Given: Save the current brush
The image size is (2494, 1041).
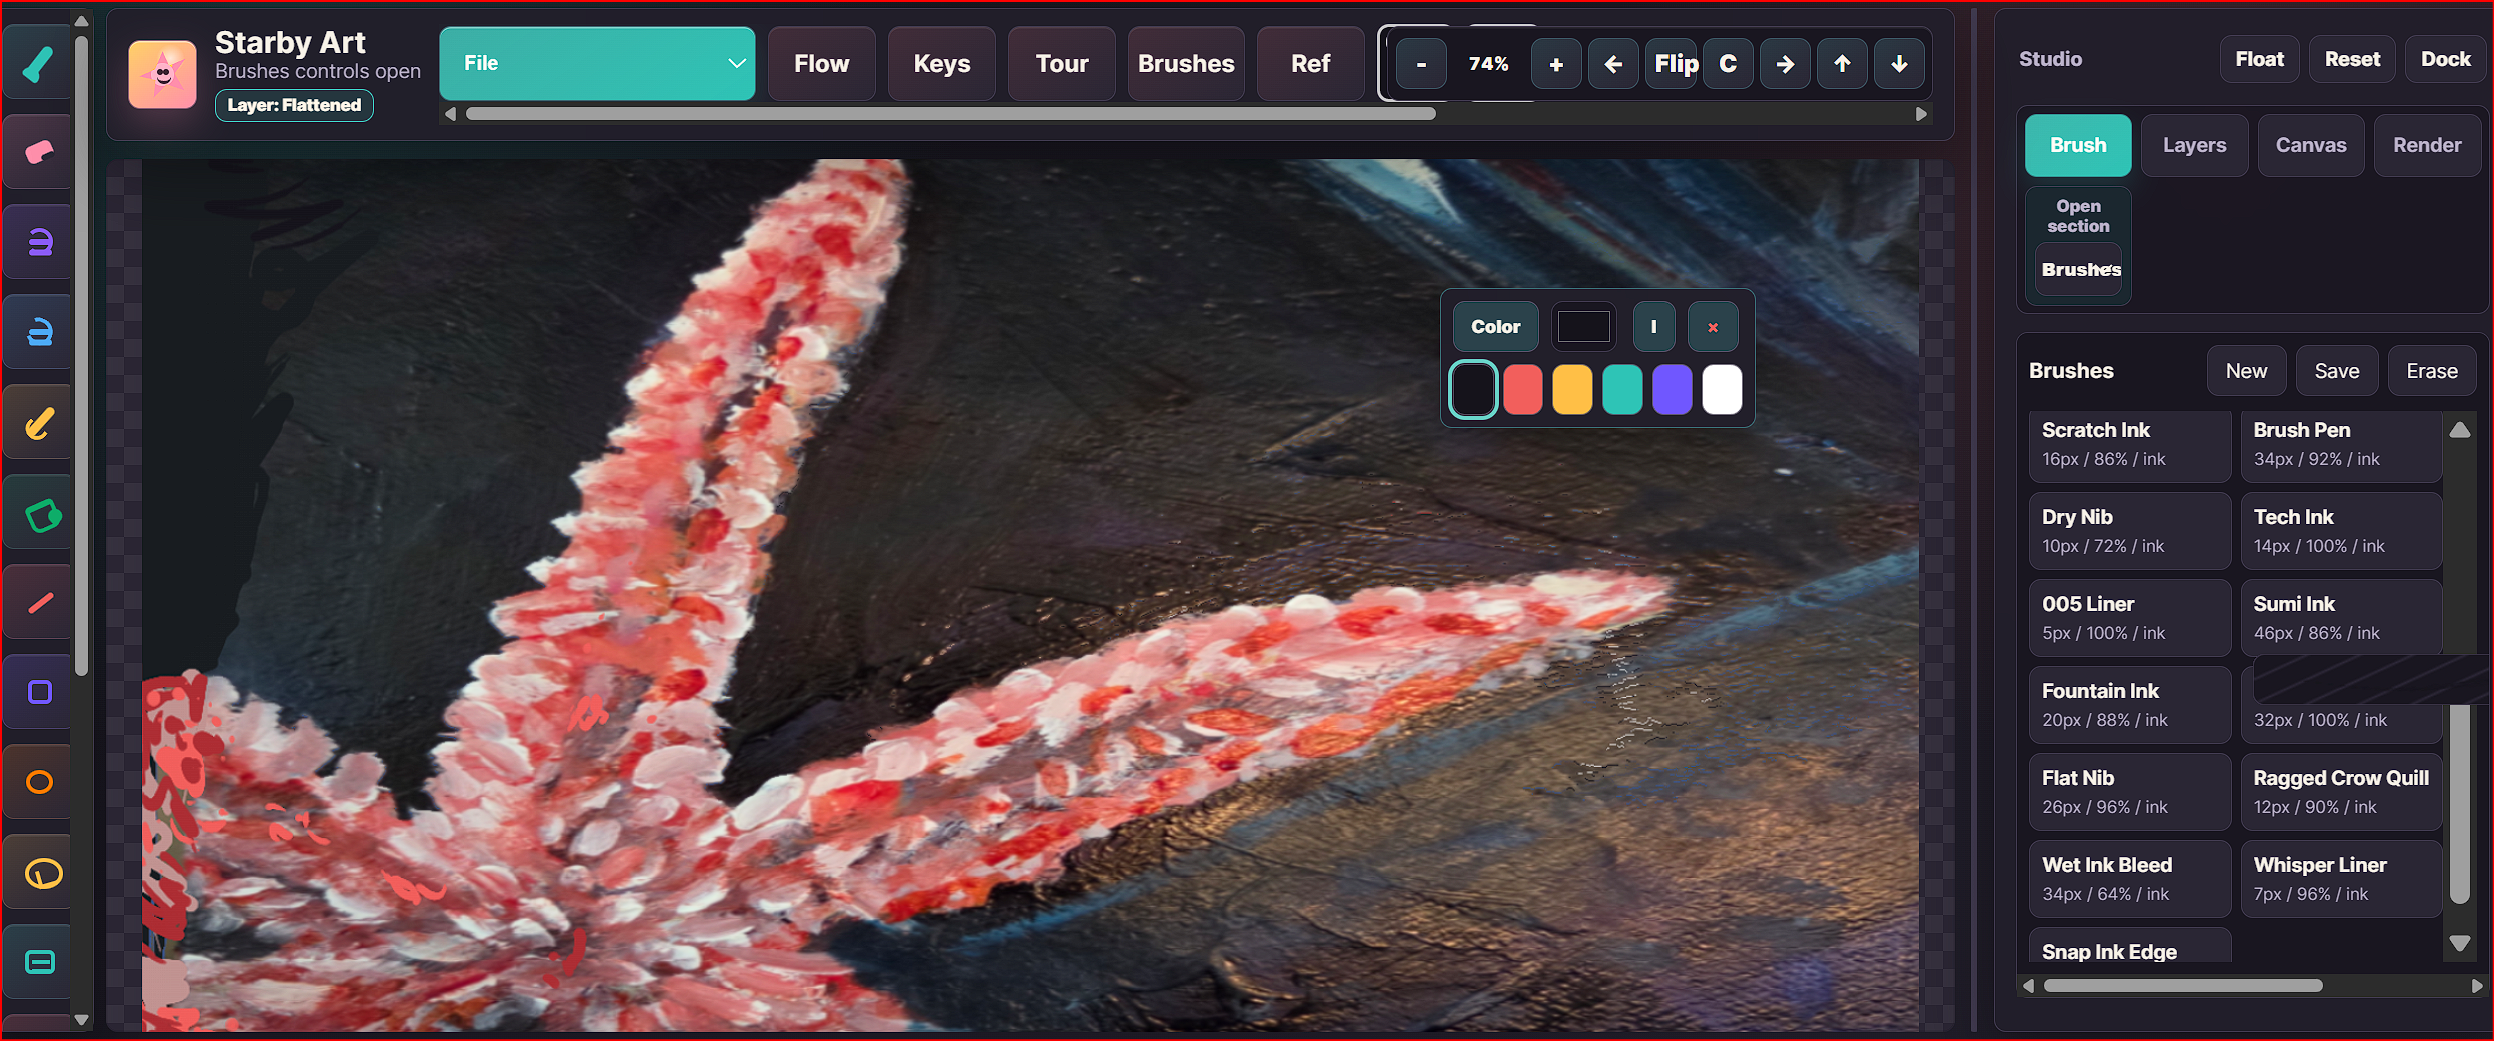Looking at the screenshot, I should click(x=2337, y=371).
